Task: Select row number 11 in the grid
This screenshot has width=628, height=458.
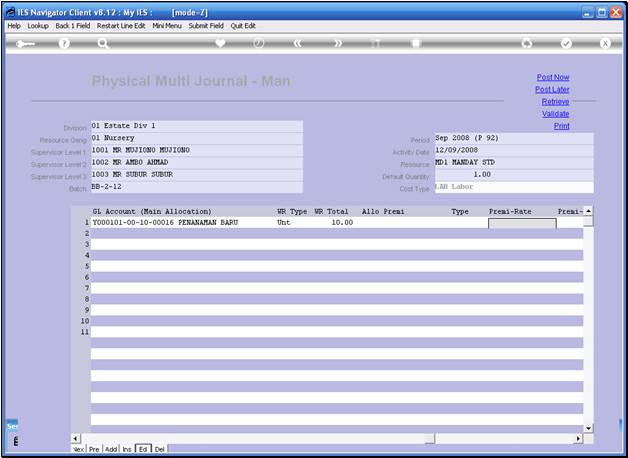Action: [x=85, y=332]
